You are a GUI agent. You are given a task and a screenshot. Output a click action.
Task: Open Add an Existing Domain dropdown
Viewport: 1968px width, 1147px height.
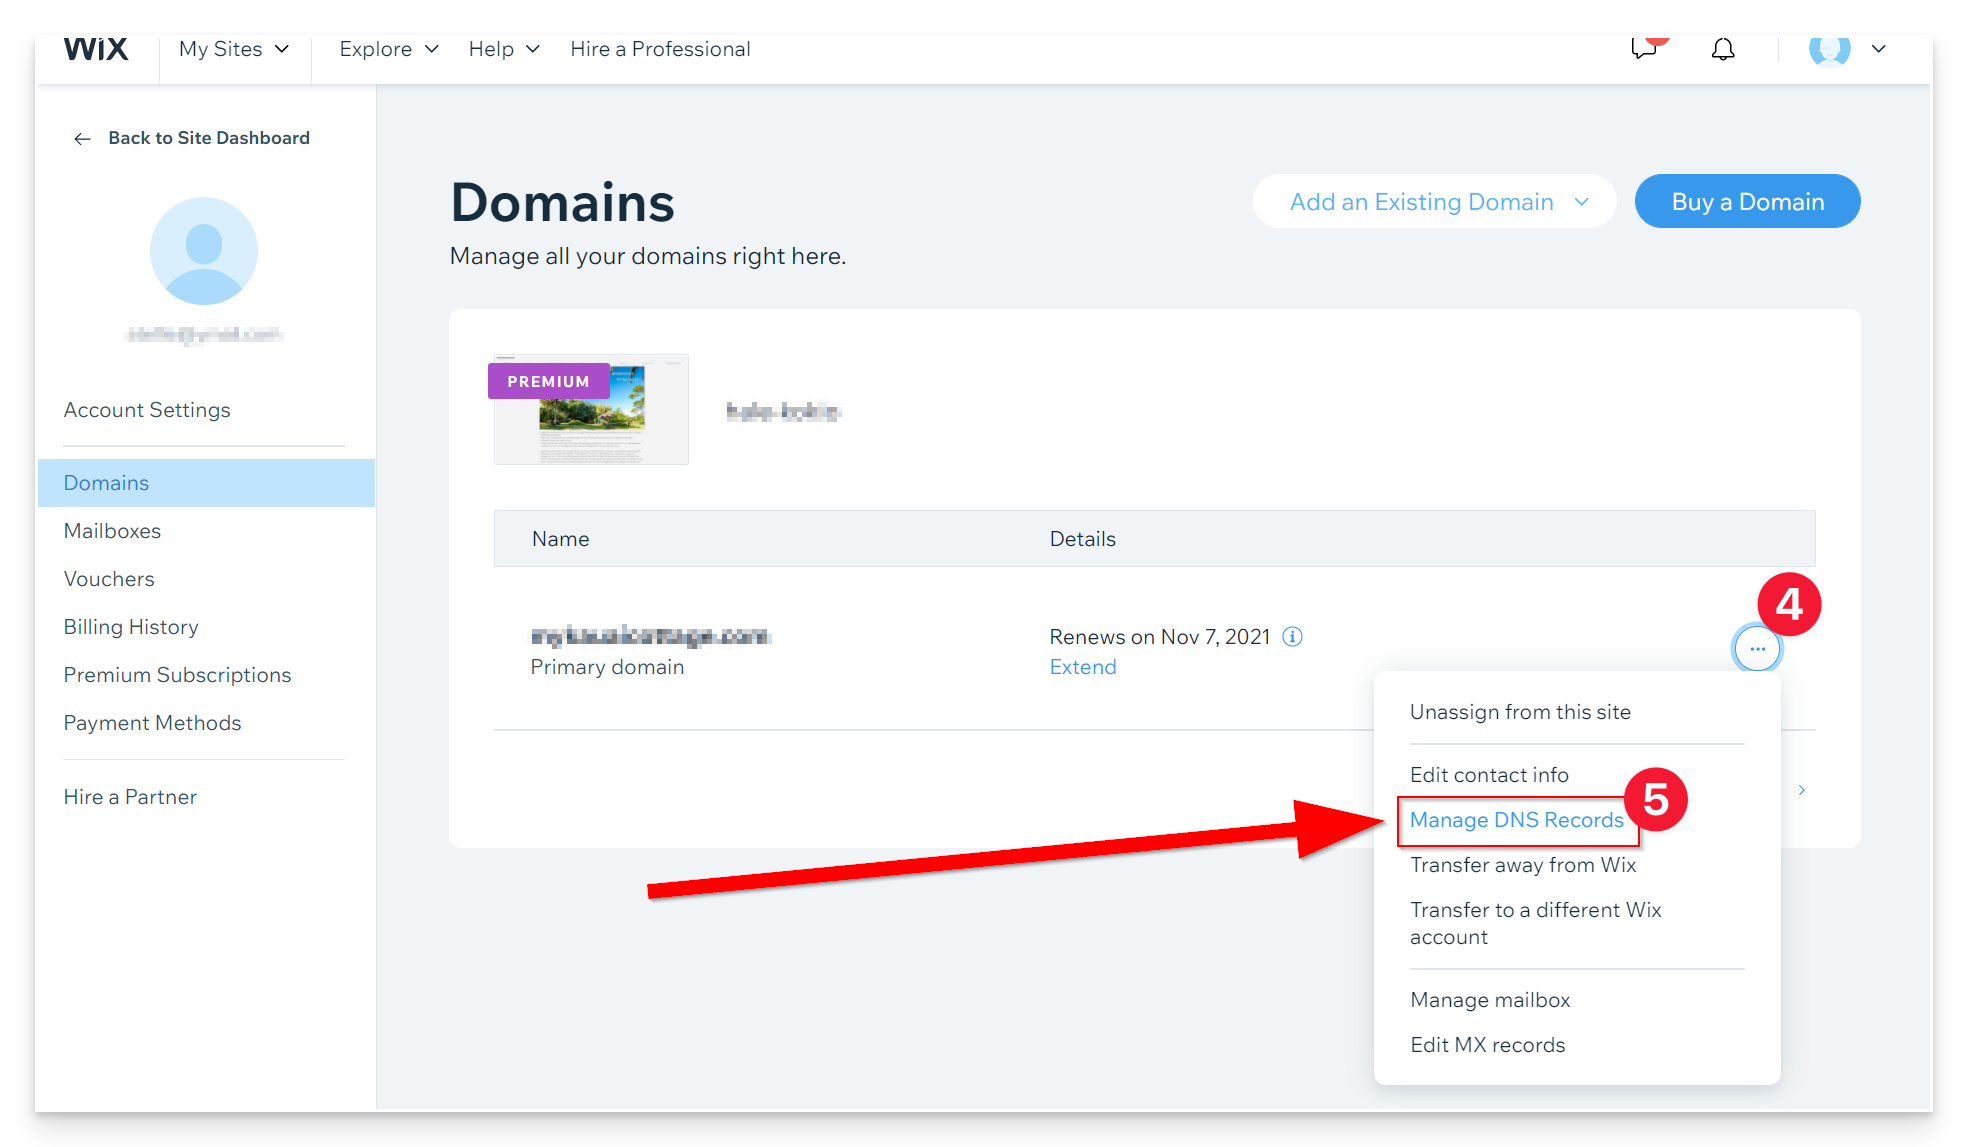(x=1434, y=202)
